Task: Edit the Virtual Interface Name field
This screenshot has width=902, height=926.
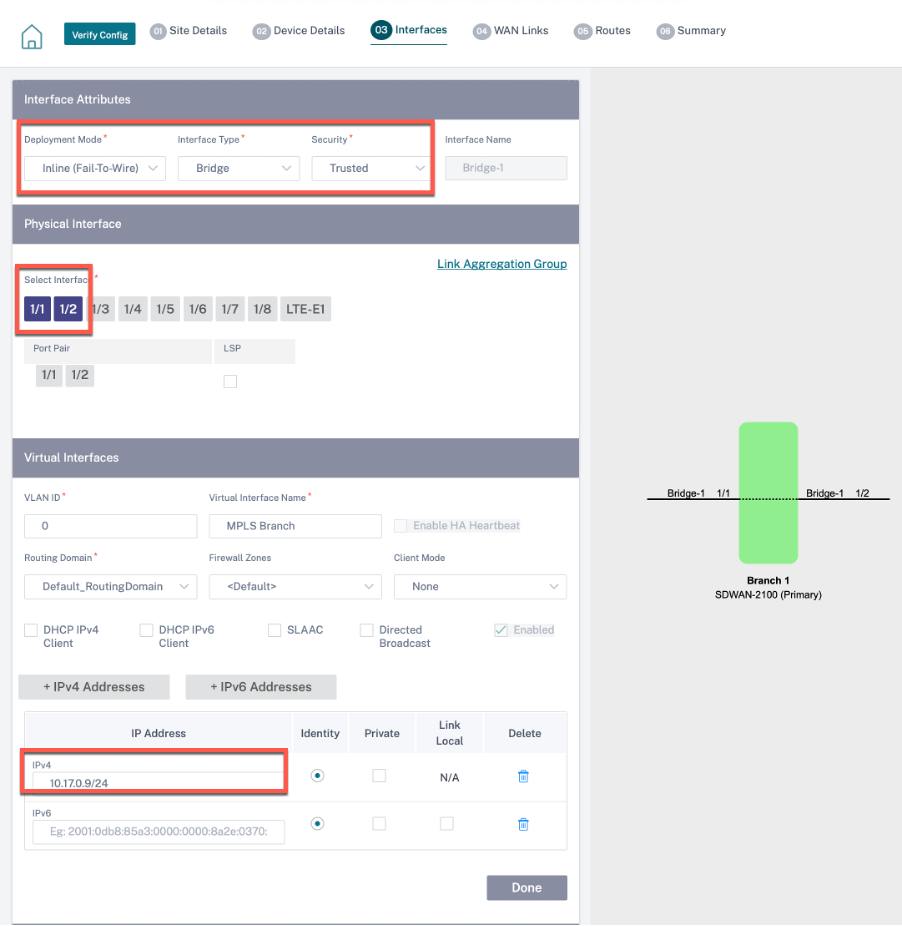Action: click(x=295, y=526)
